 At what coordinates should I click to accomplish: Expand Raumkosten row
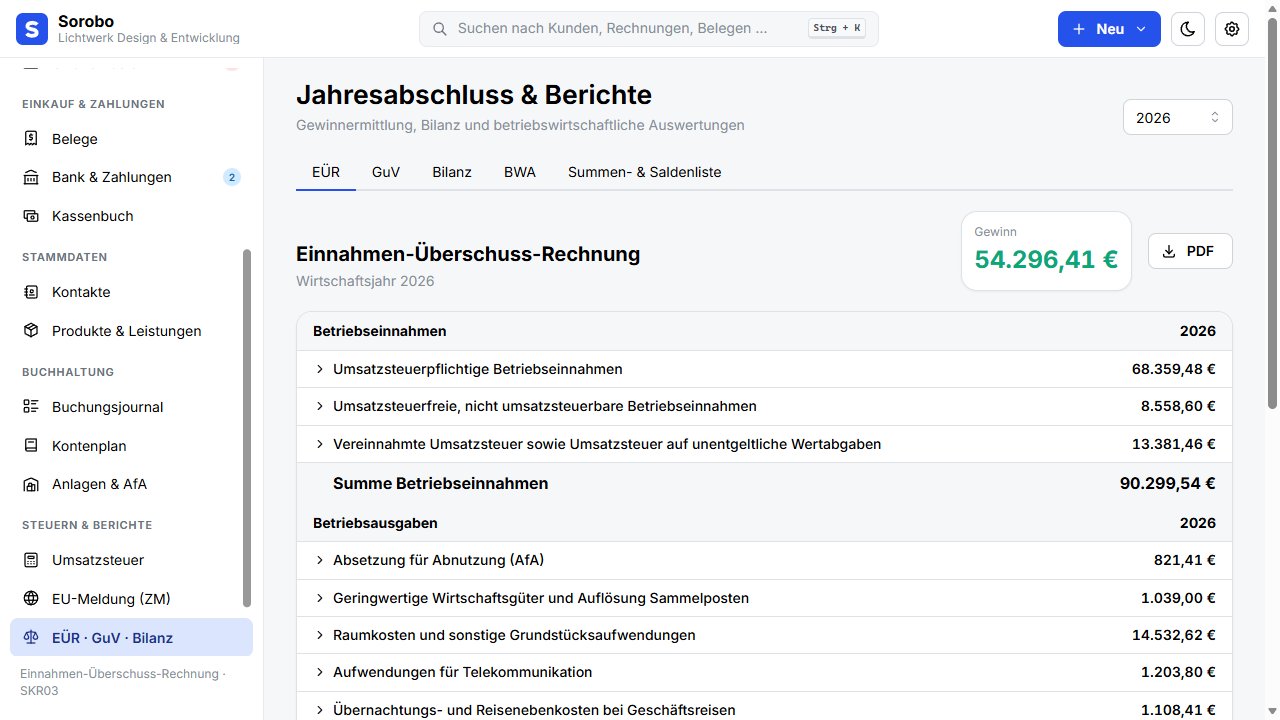pos(764,635)
